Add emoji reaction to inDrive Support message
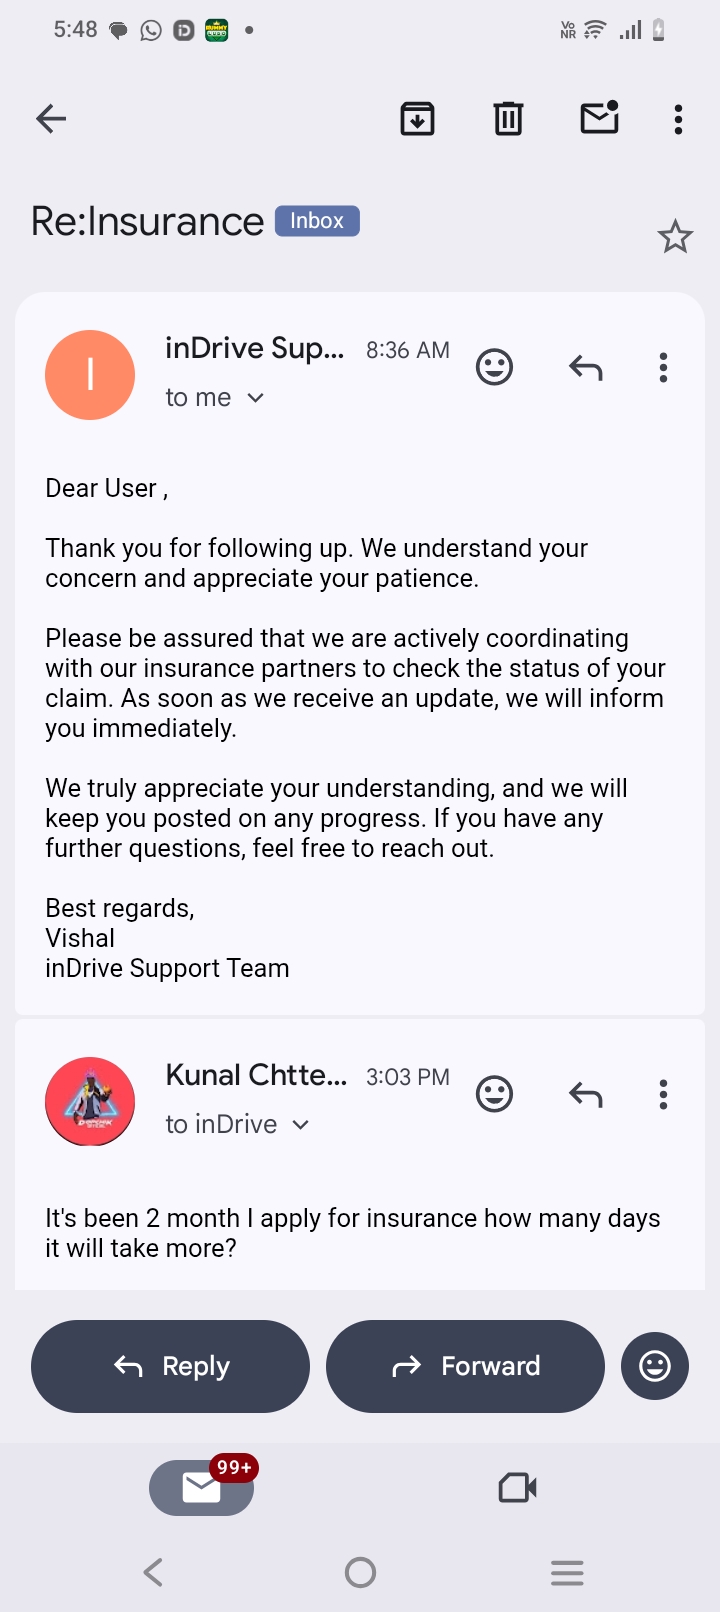The height and width of the screenshot is (1612, 720). 494,367
